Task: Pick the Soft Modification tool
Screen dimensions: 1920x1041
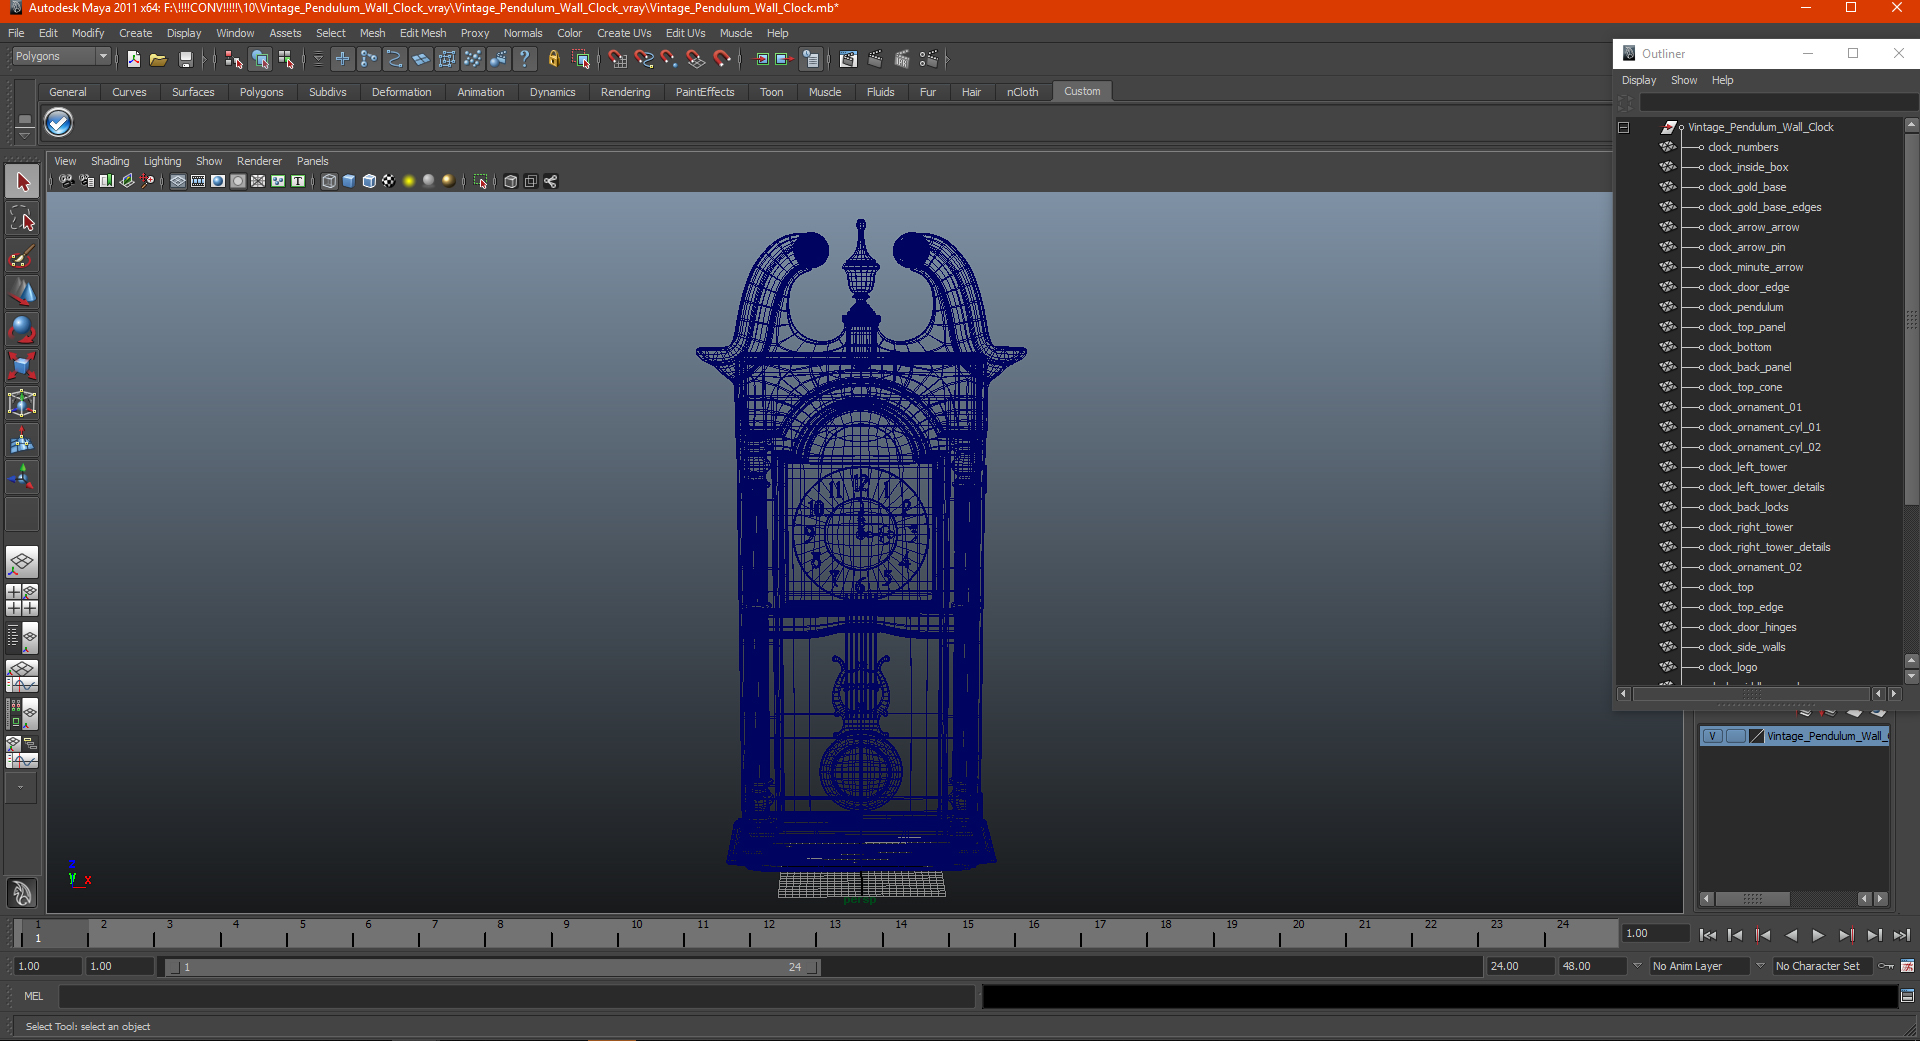Action: point(22,440)
